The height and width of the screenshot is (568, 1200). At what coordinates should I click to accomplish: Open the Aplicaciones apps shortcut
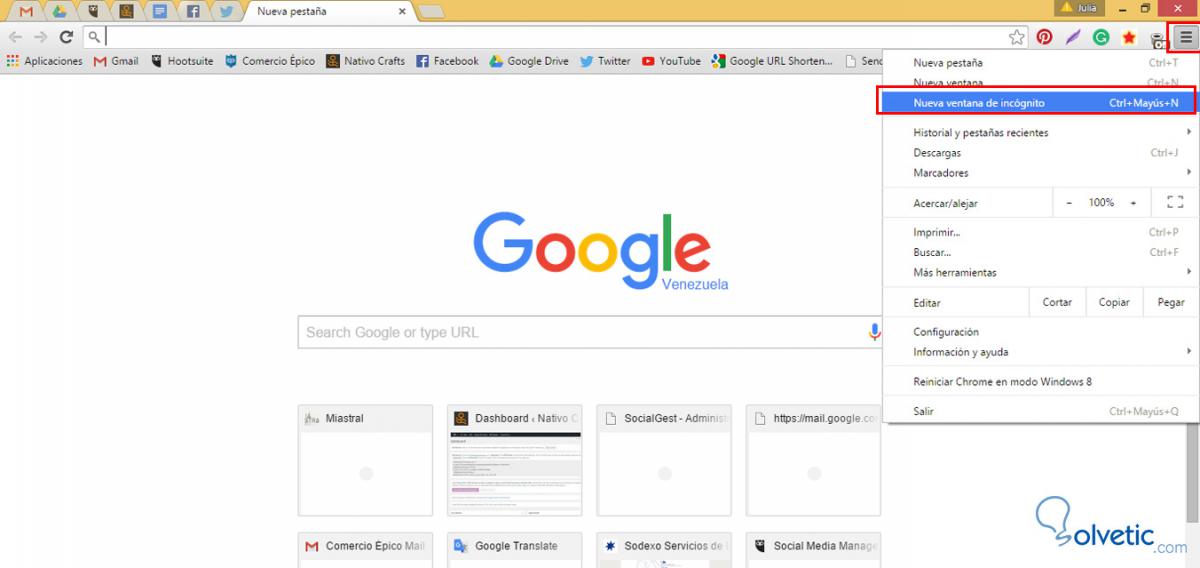point(44,61)
